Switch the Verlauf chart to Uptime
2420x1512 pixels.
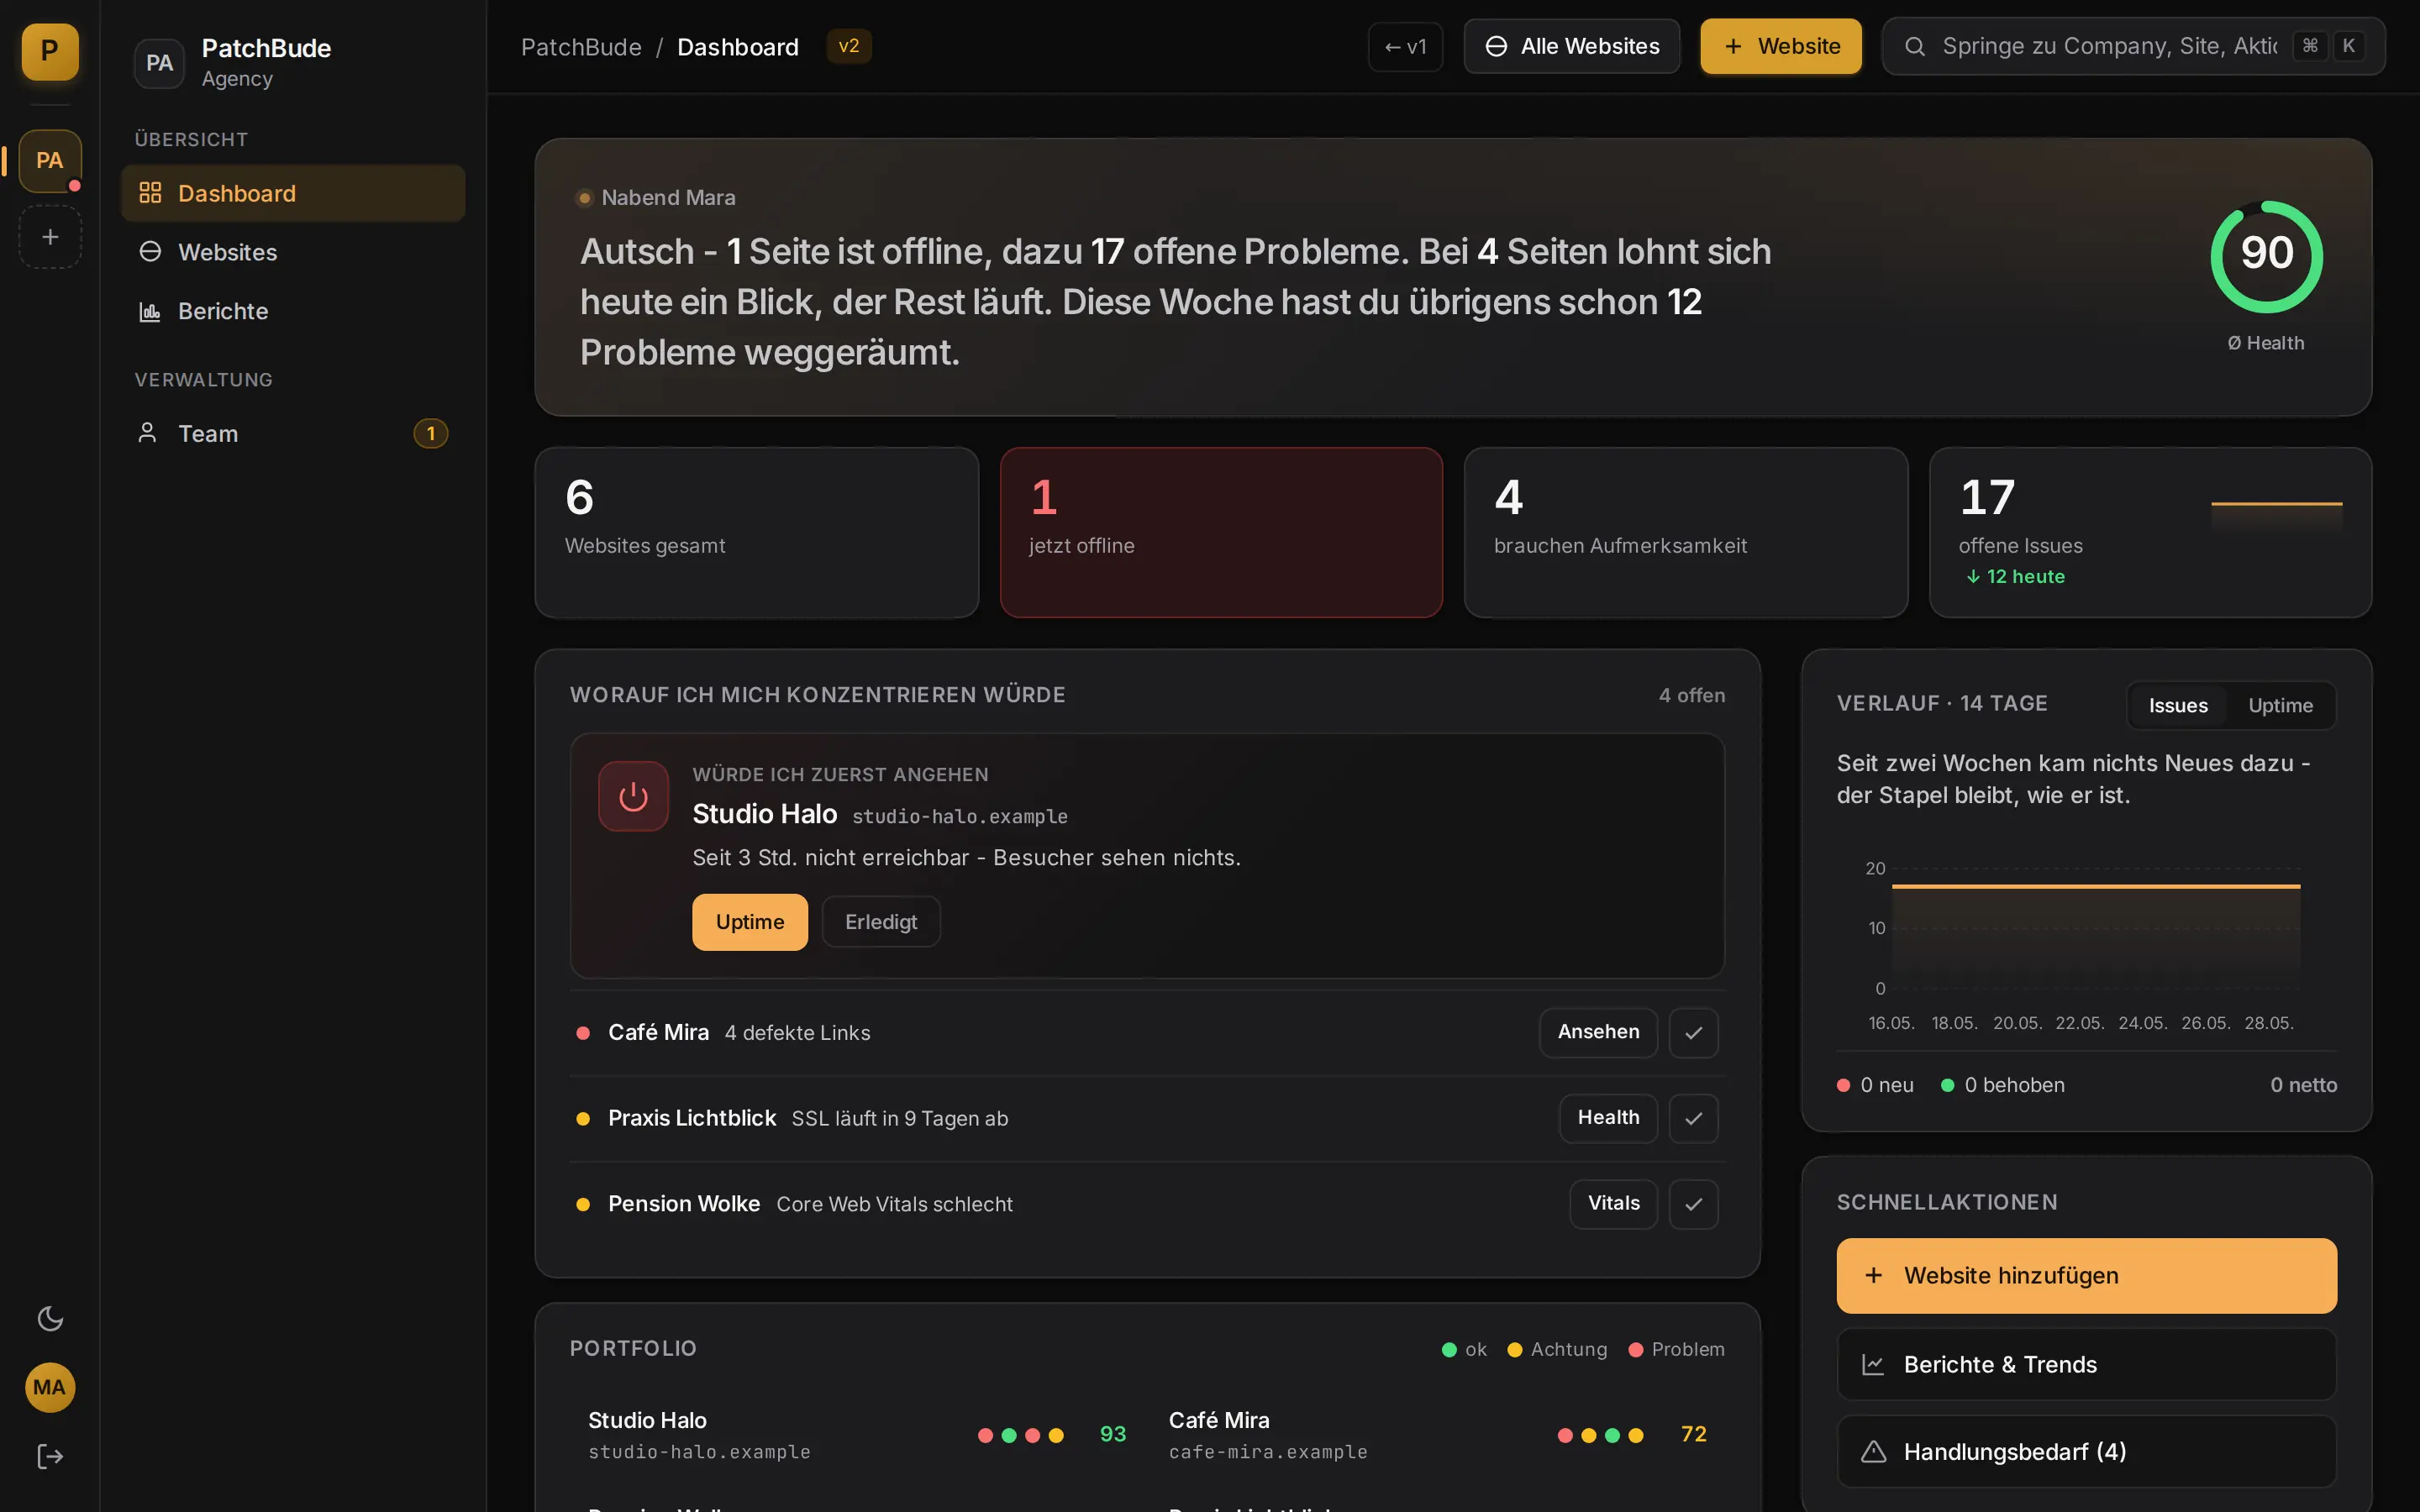(x=2280, y=706)
